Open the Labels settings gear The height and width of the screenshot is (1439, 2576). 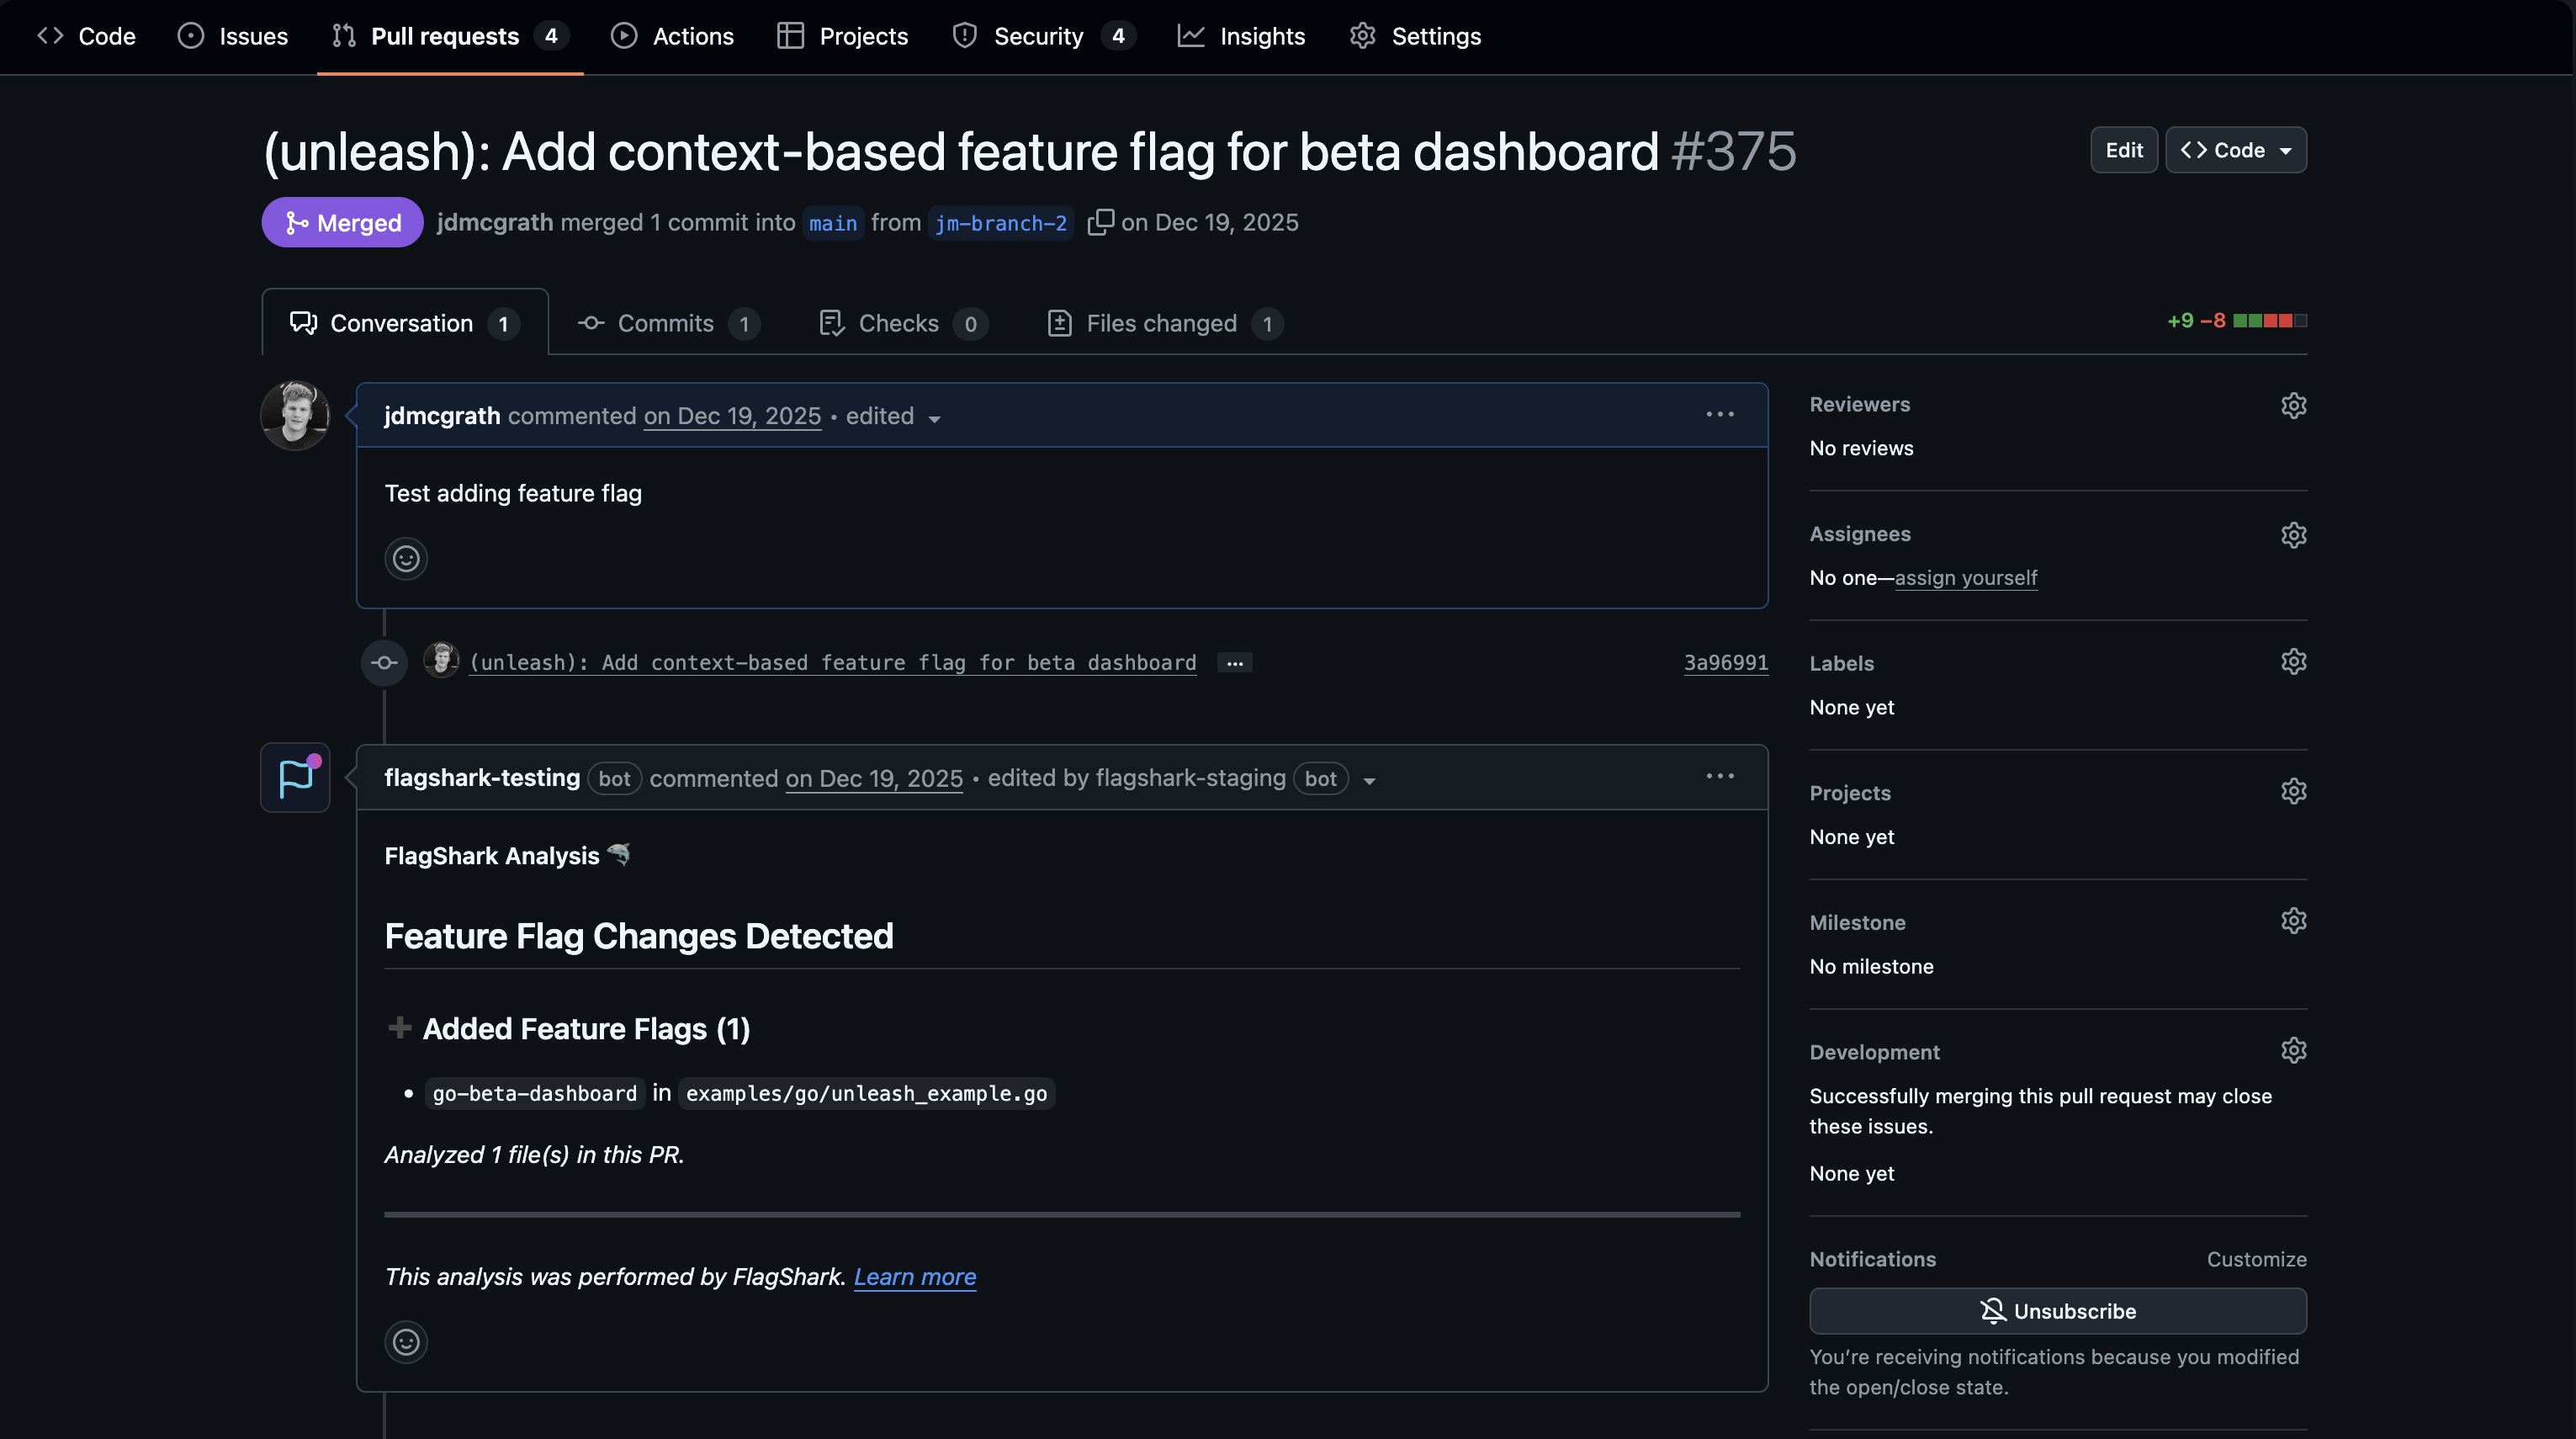(x=2293, y=661)
